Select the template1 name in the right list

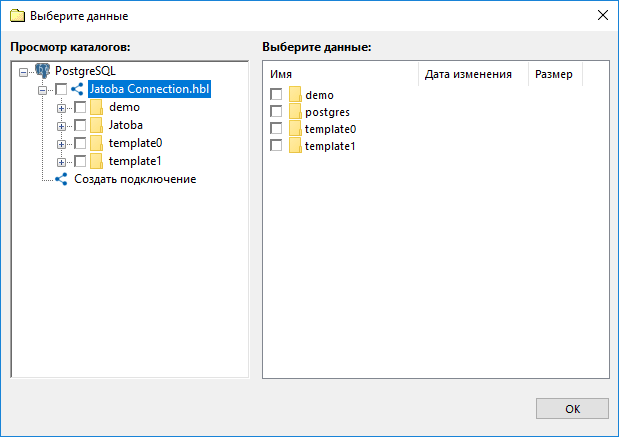click(330, 146)
